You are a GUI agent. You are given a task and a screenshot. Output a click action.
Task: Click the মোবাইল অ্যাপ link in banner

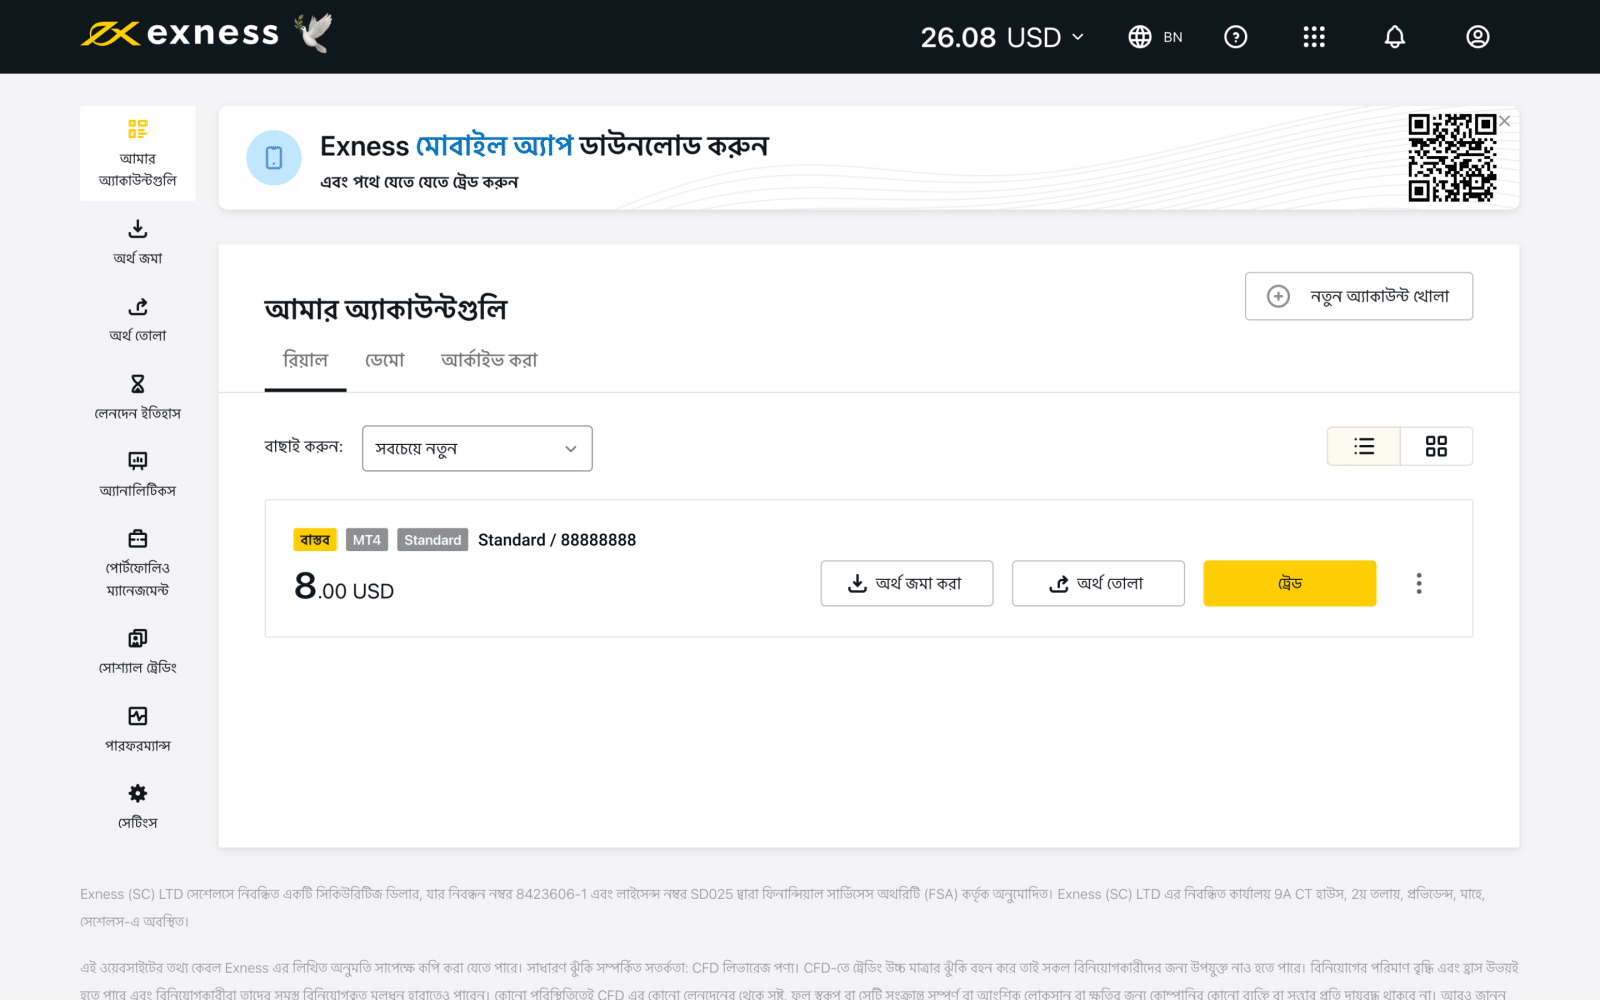[495, 146]
